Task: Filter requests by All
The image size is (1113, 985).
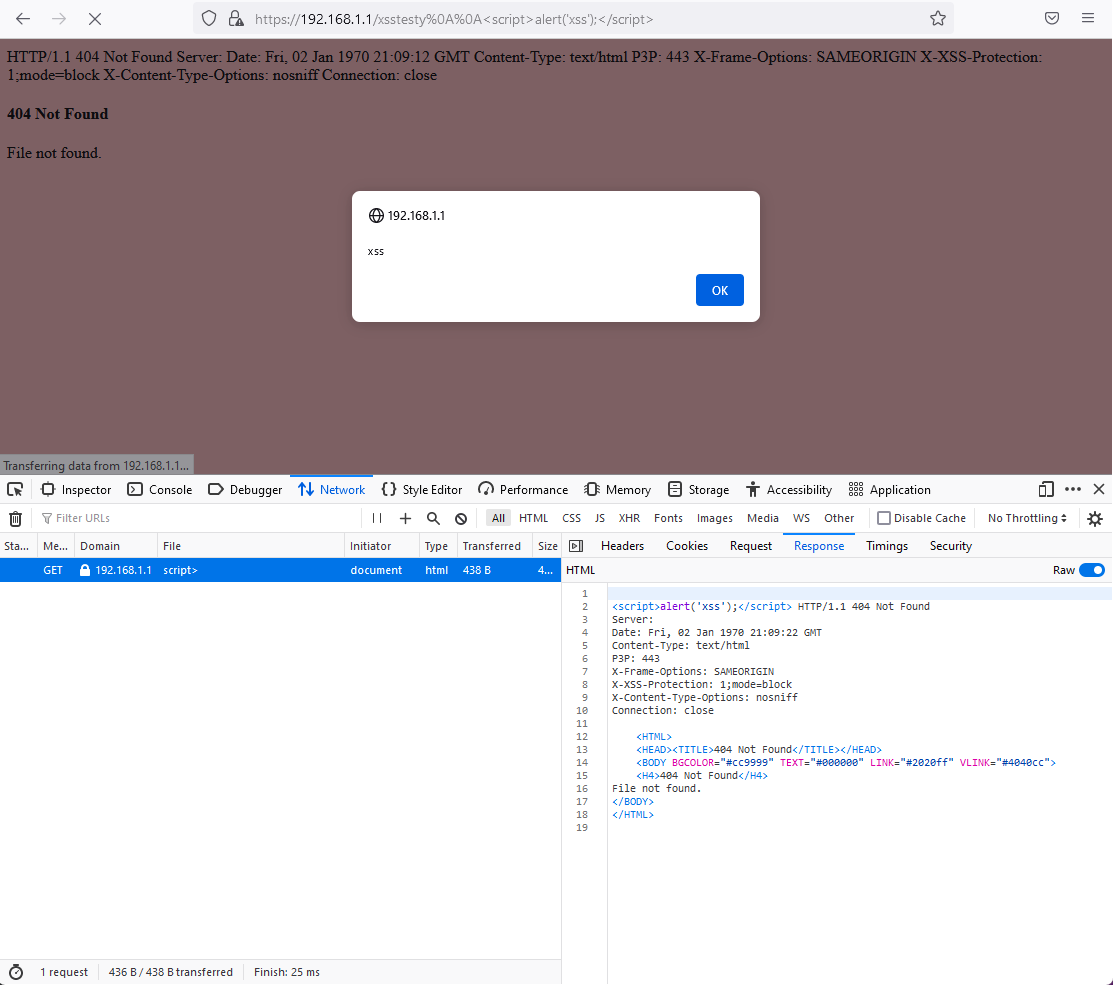Action: click(x=498, y=518)
